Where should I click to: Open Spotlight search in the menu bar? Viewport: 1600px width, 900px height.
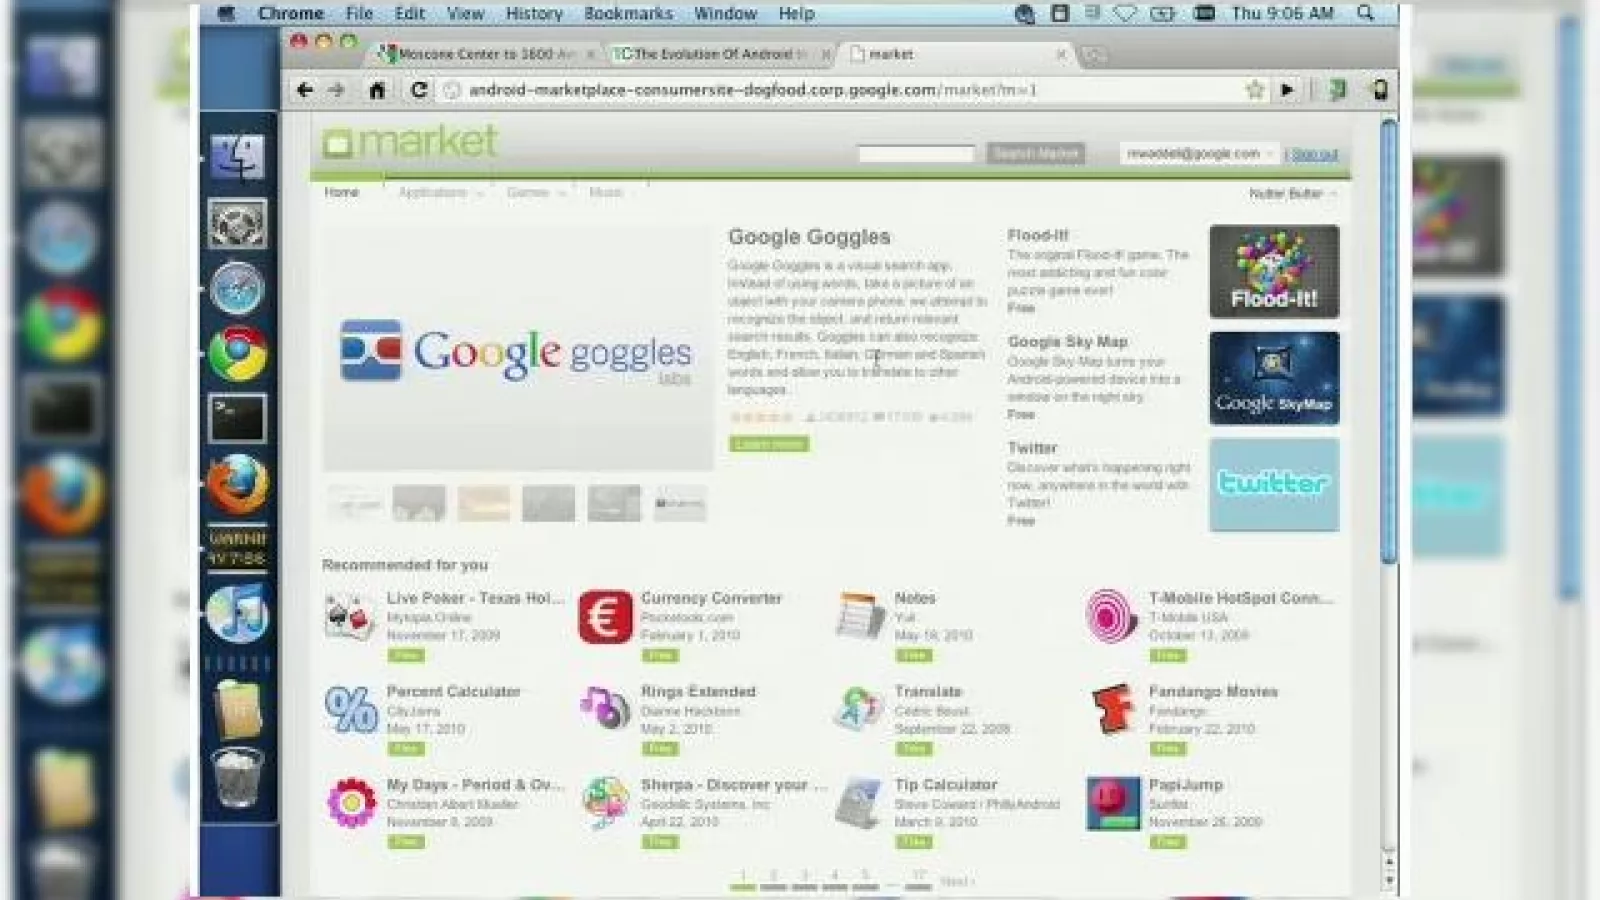(x=1365, y=13)
